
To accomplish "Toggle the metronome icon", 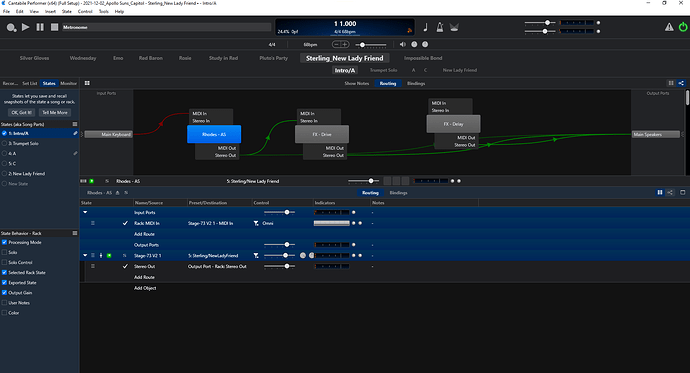I will click(x=440, y=27).
